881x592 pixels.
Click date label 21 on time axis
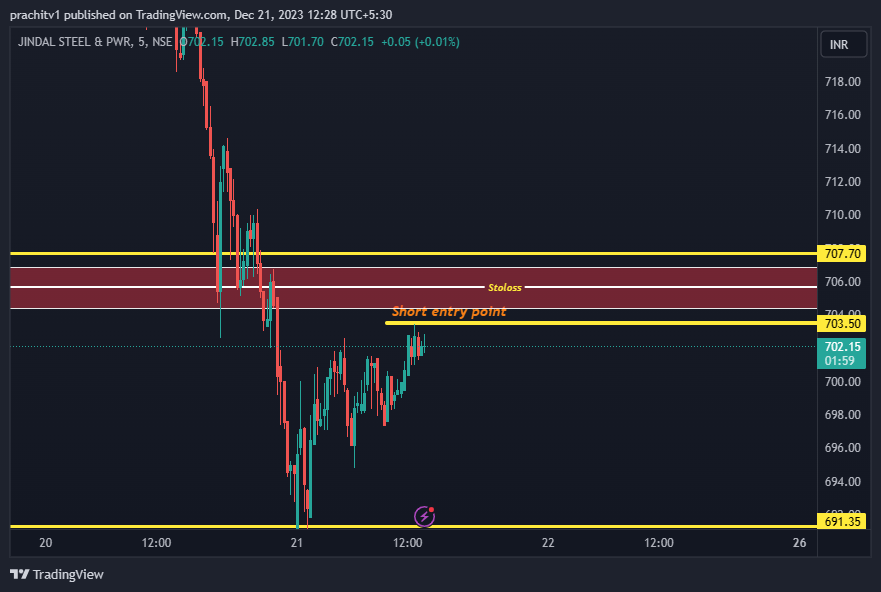point(296,543)
